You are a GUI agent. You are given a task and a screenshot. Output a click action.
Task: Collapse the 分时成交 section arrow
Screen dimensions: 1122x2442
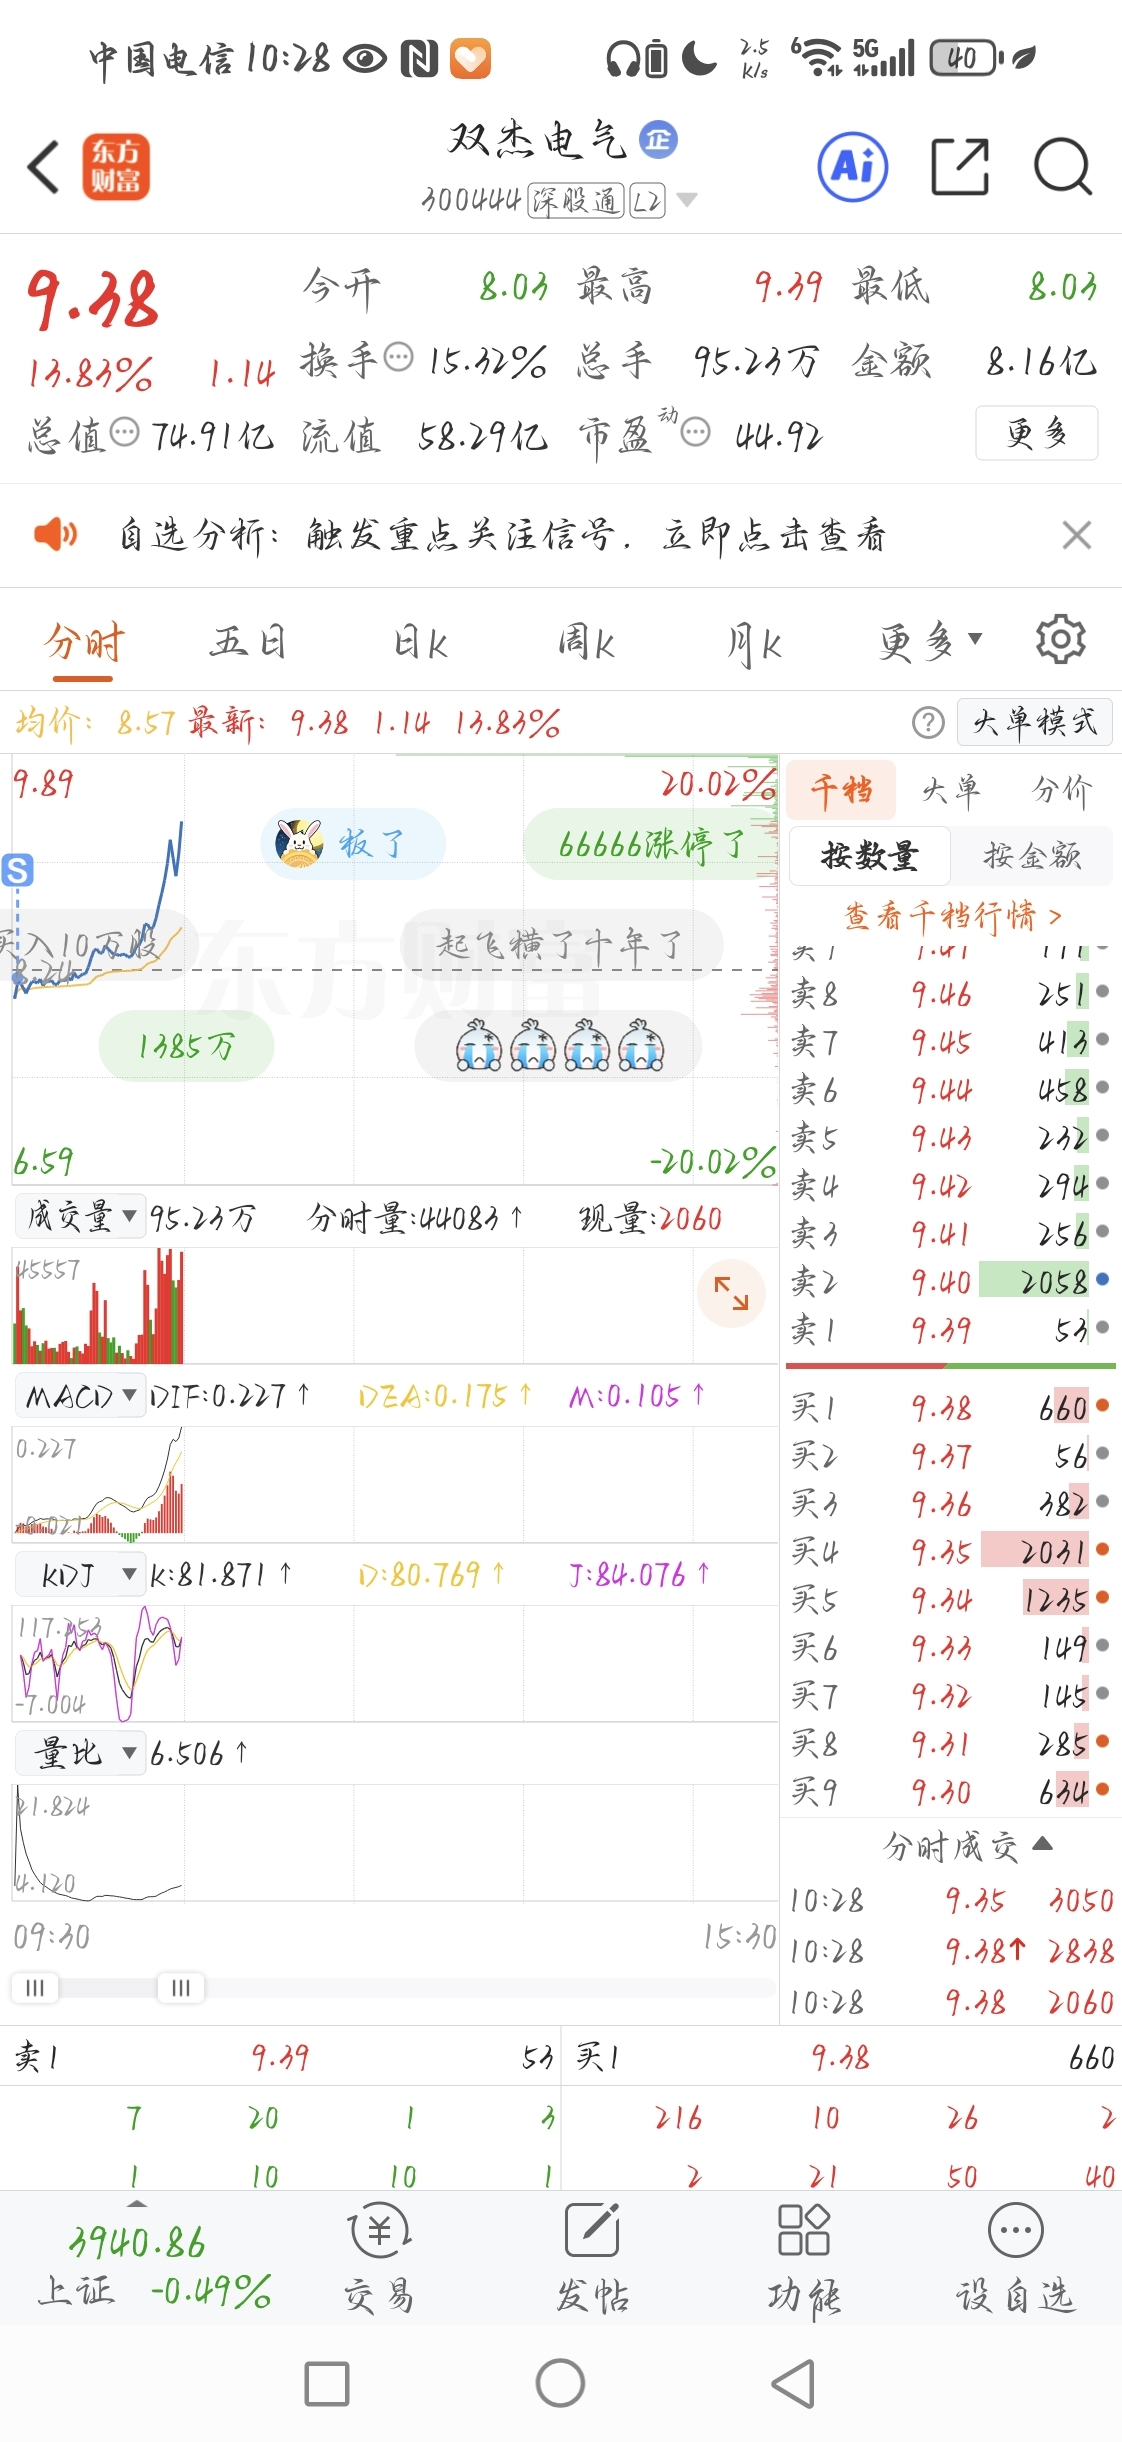coord(1042,1844)
